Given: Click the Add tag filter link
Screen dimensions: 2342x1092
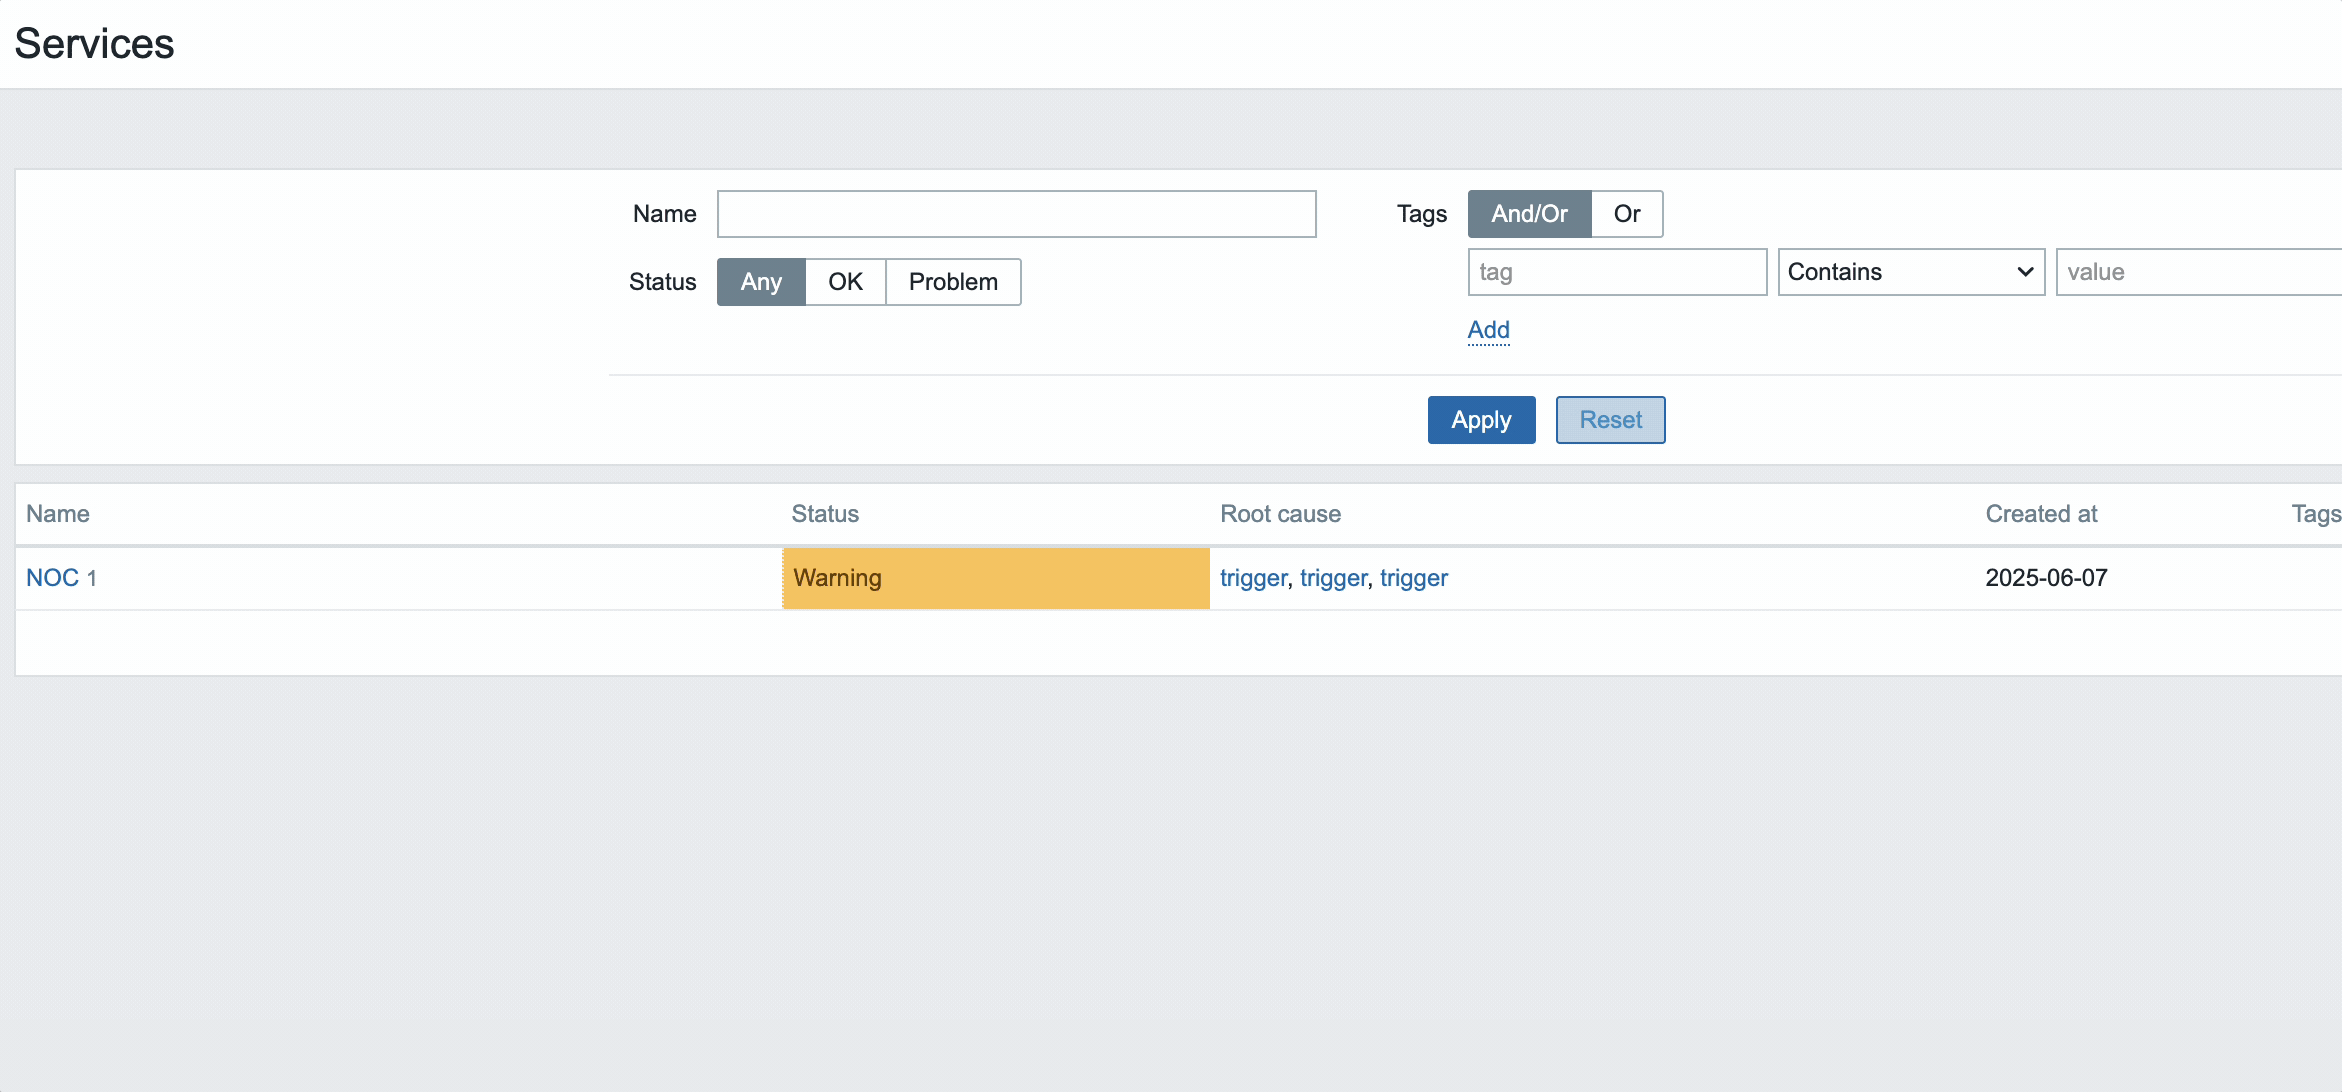Looking at the screenshot, I should pos(1488,330).
